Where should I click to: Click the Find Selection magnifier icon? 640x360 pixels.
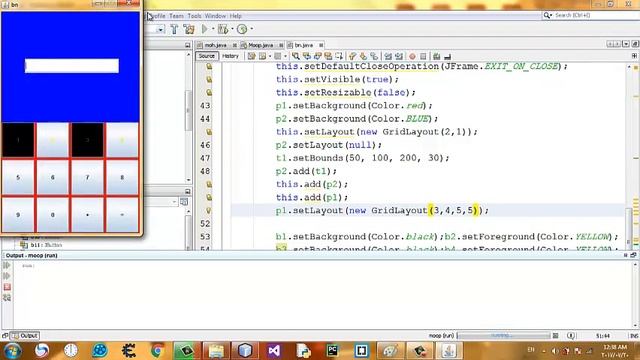coord(296,56)
